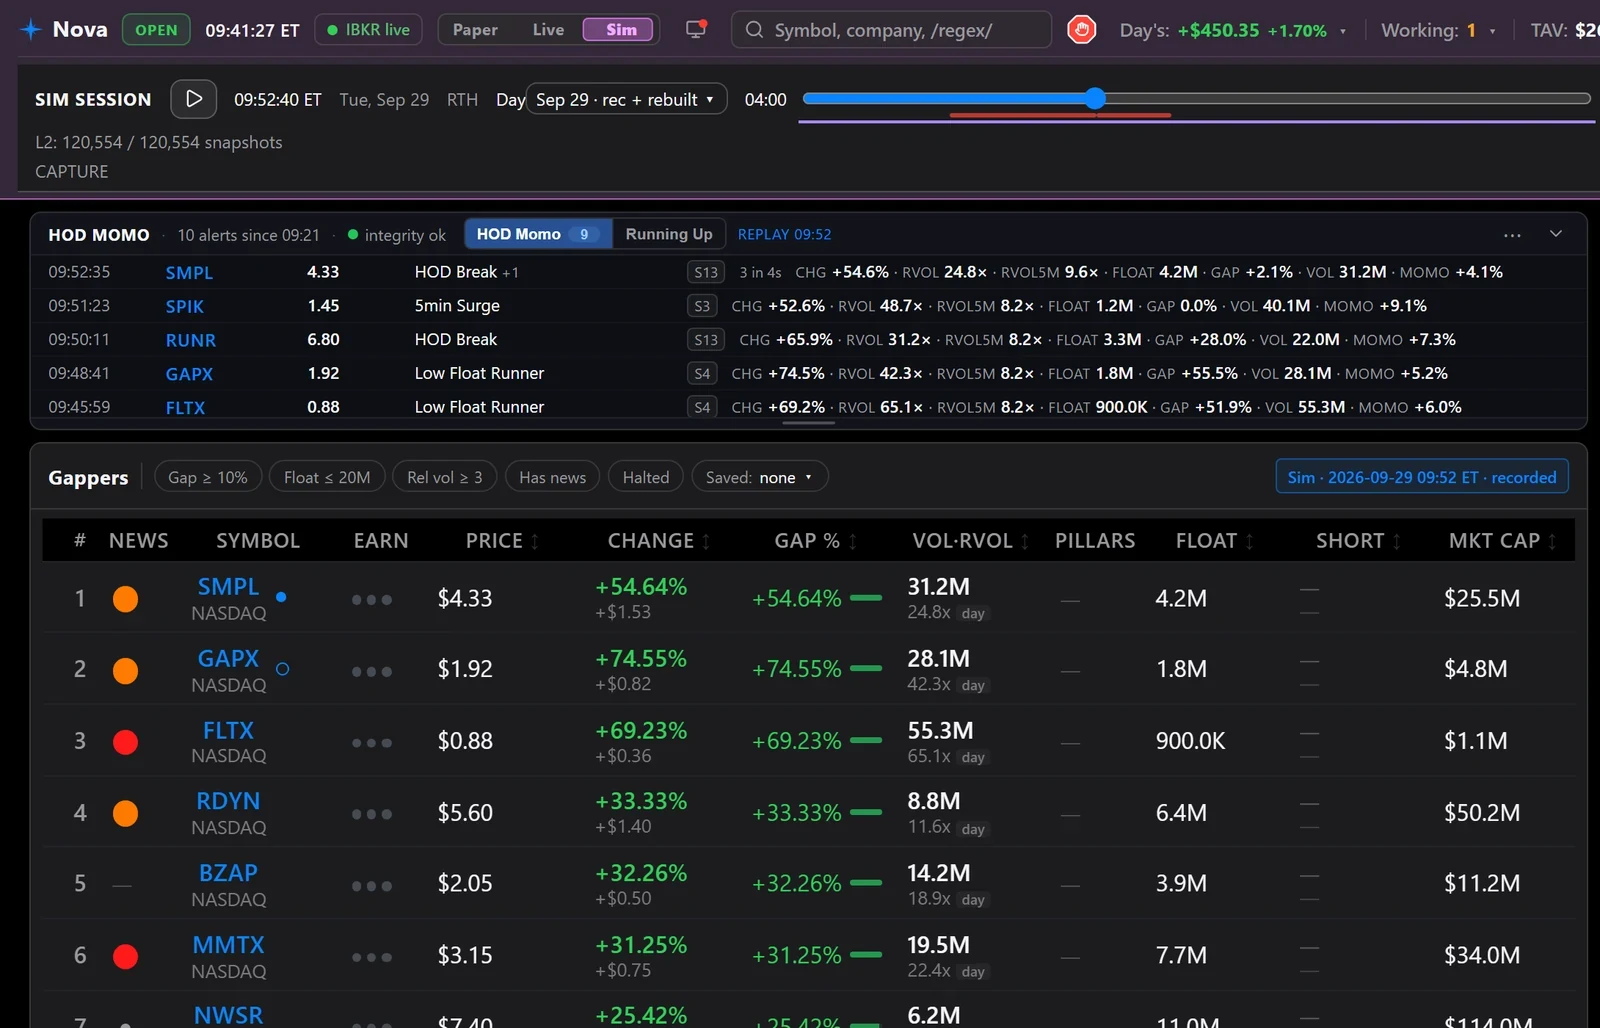The height and width of the screenshot is (1028, 1600).
Task: Start the sim session with the play button
Action: click(194, 99)
